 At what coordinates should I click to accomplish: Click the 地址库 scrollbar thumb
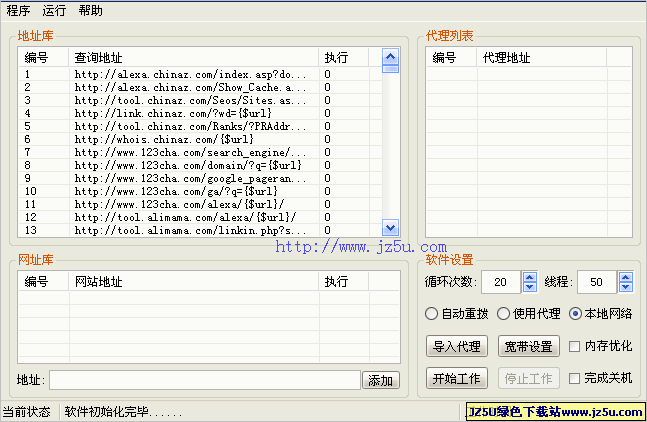[x=390, y=68]
